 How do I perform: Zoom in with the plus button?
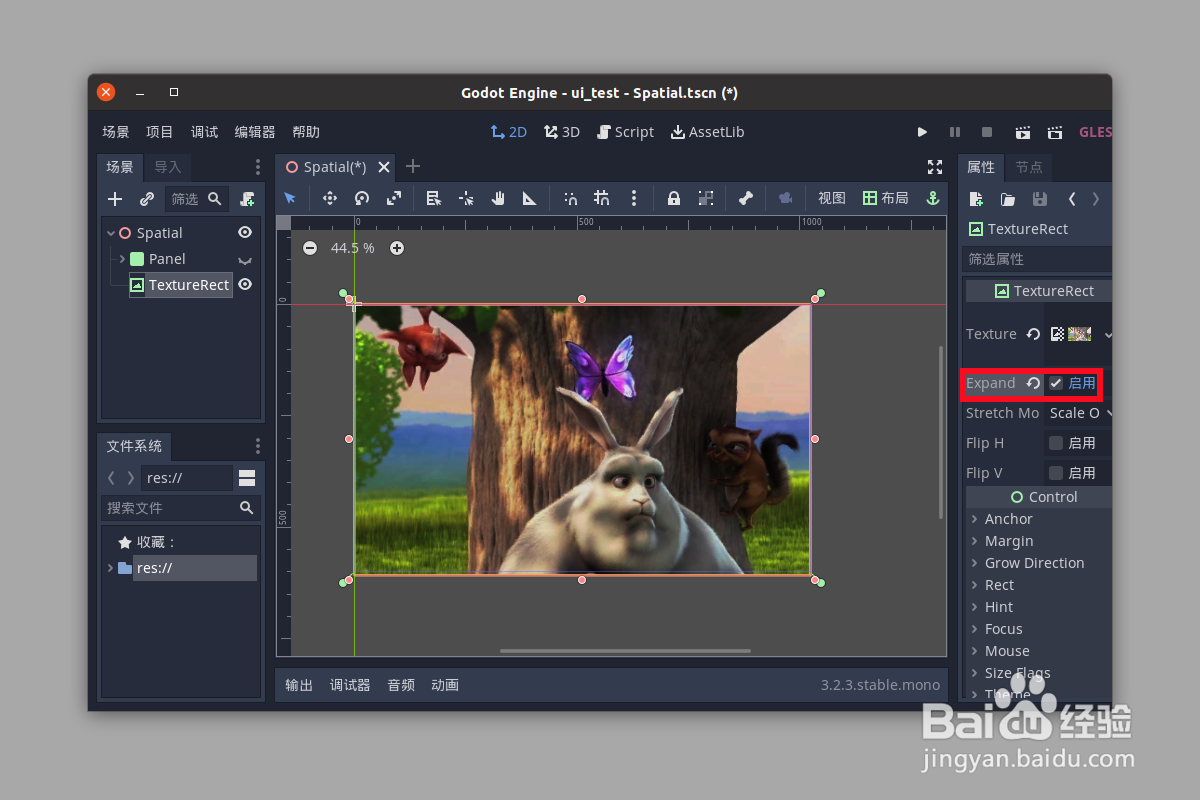click(x=397, y=248)
